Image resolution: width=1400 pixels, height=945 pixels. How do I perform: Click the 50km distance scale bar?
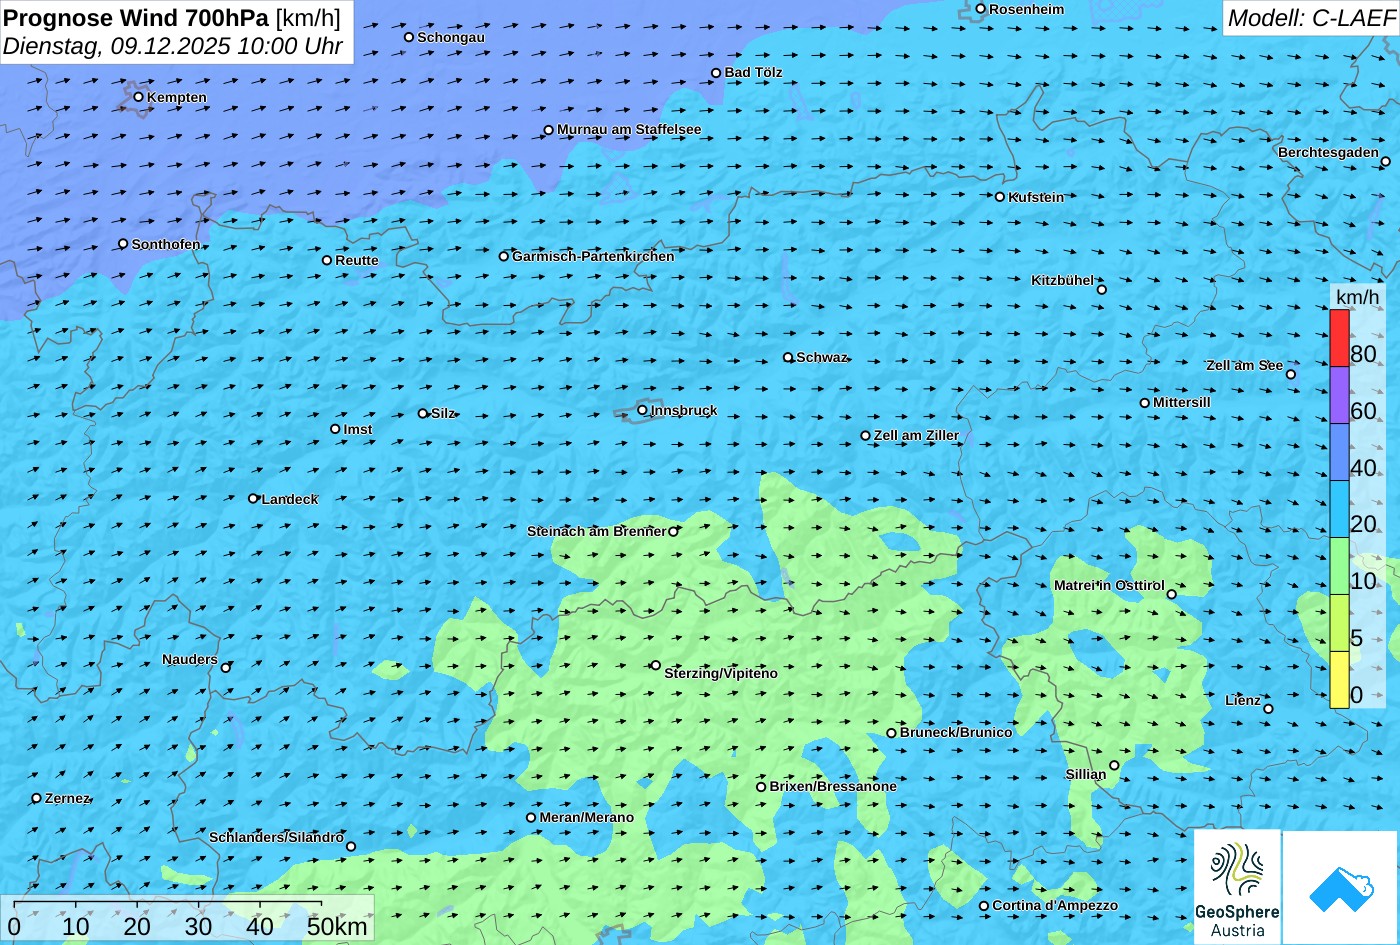click(168, 903)
